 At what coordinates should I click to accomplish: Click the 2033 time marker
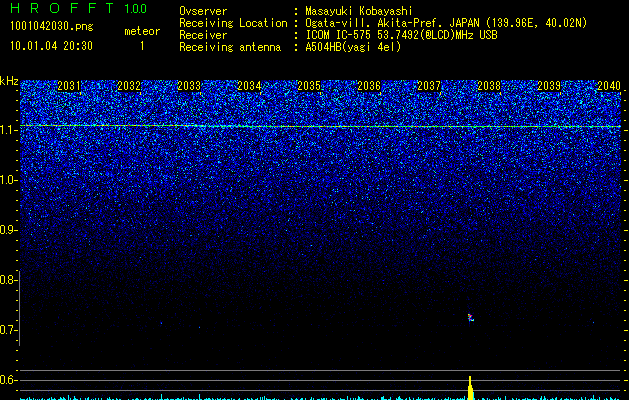coord(189,86)
